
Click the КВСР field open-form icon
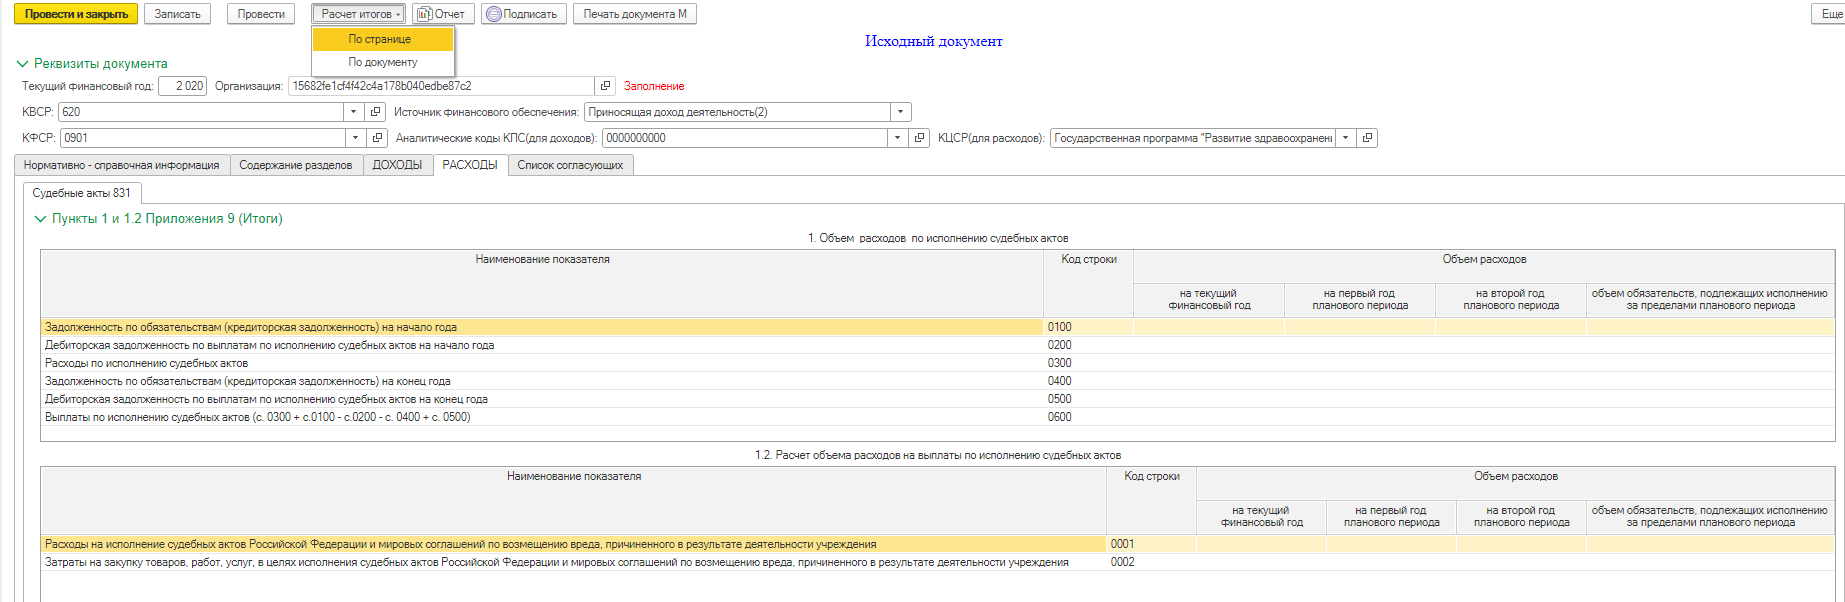pos(375,112)
